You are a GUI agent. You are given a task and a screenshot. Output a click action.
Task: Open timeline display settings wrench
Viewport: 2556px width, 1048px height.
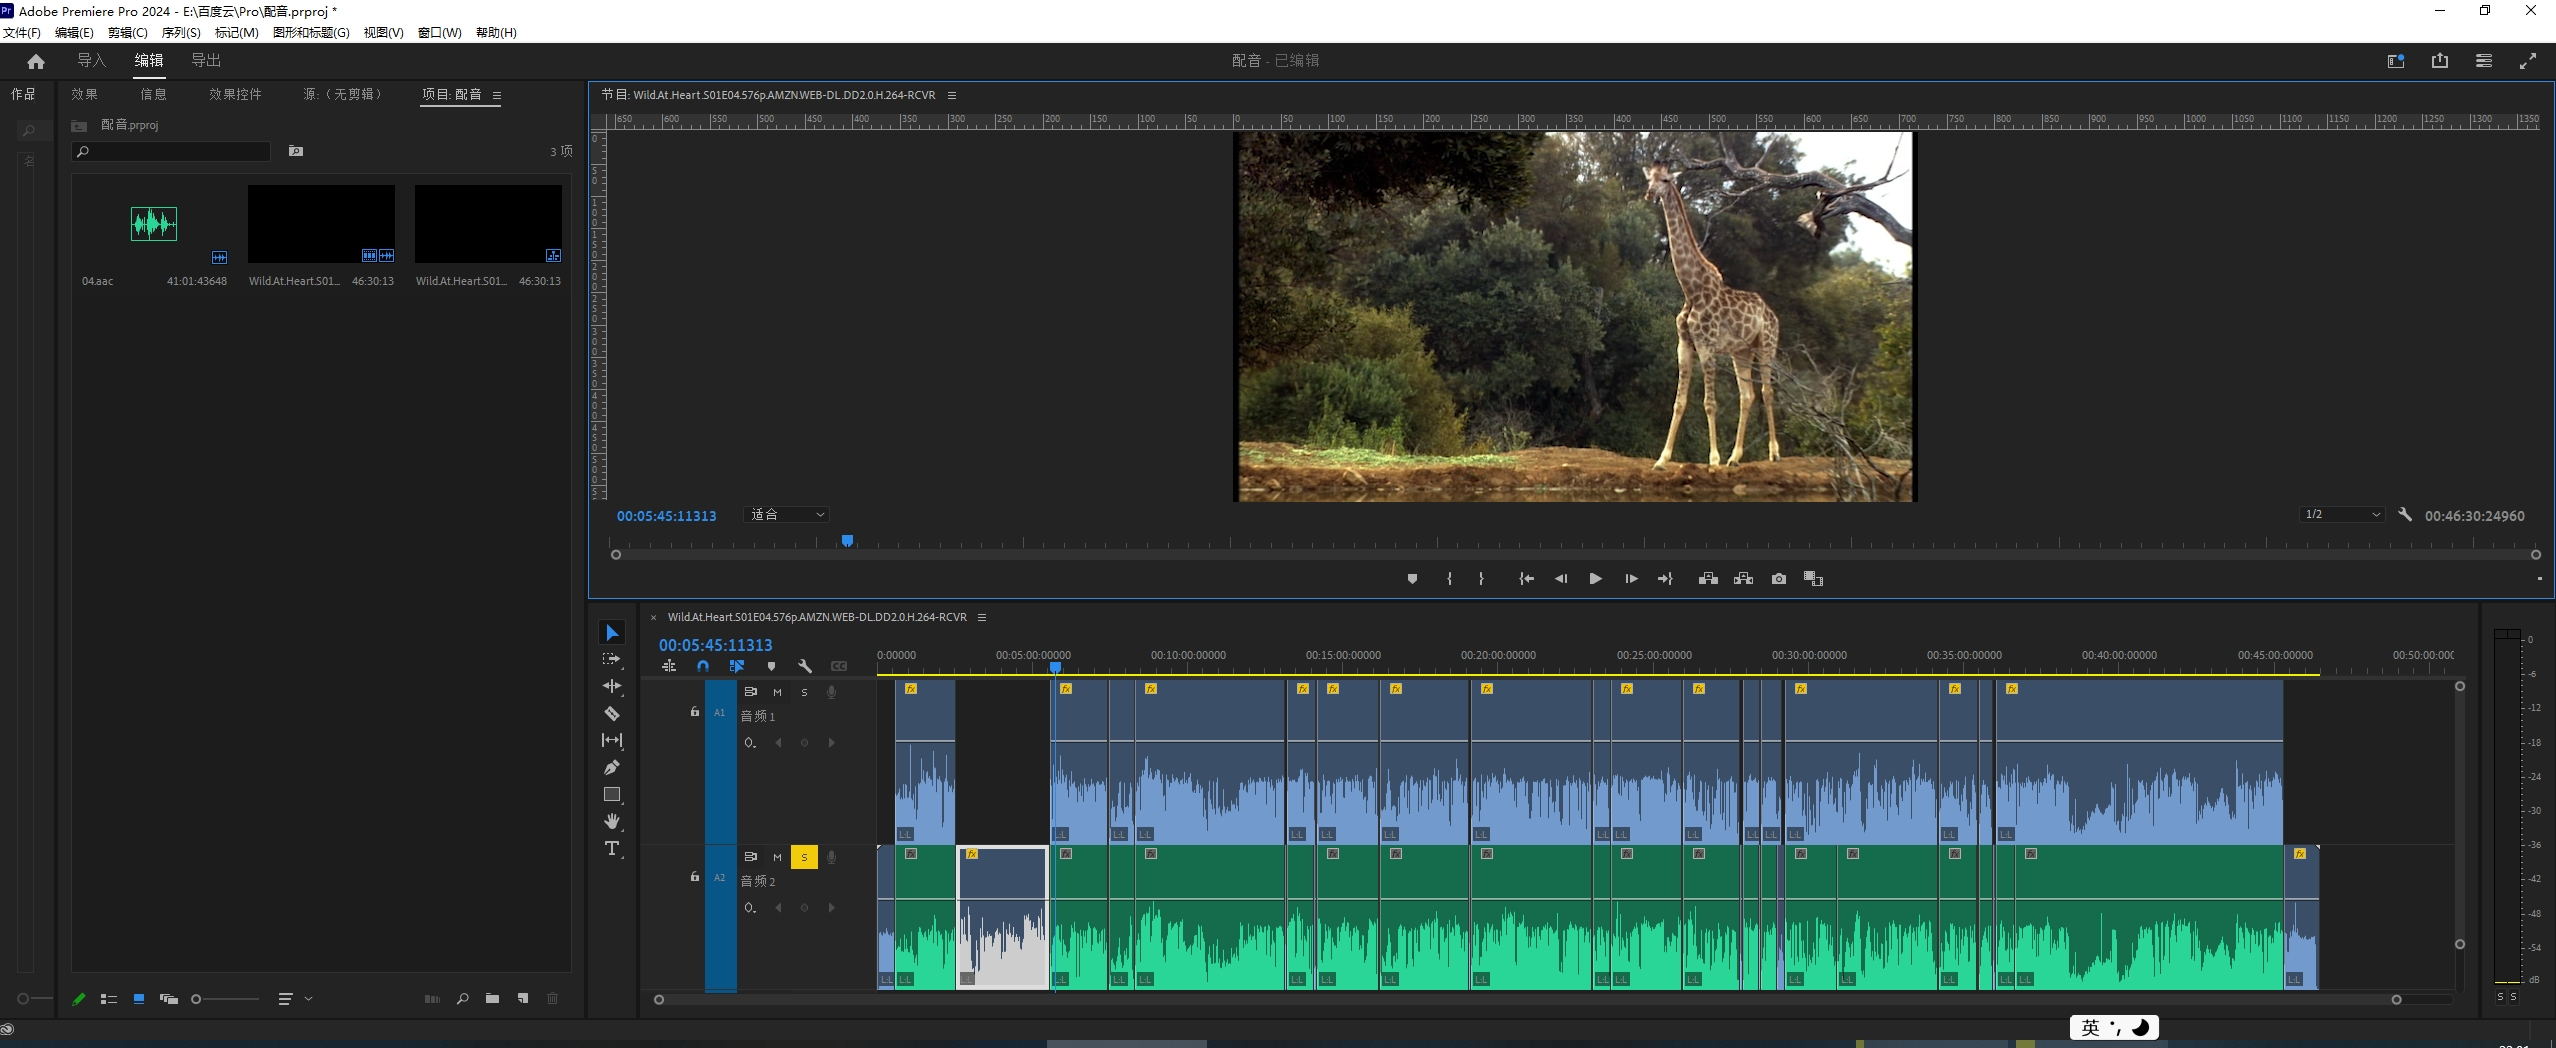click(804, 666)
